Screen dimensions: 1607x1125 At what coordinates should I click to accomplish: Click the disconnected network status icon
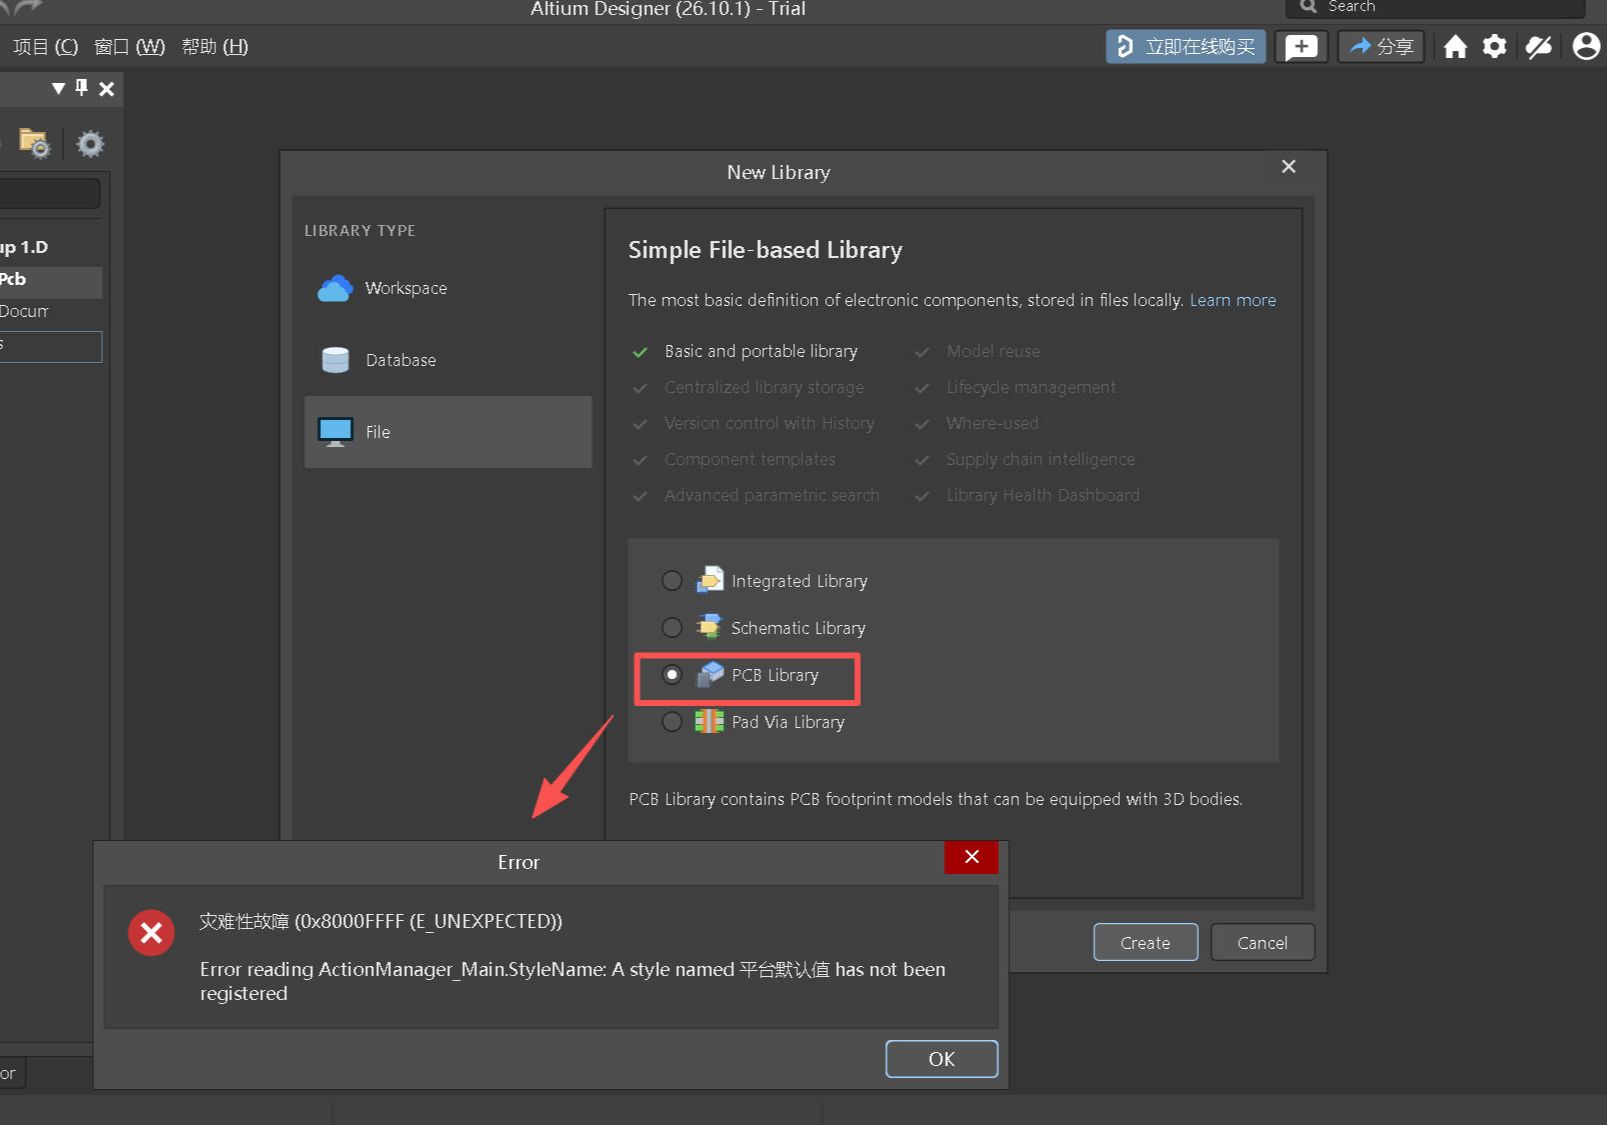1539,47
